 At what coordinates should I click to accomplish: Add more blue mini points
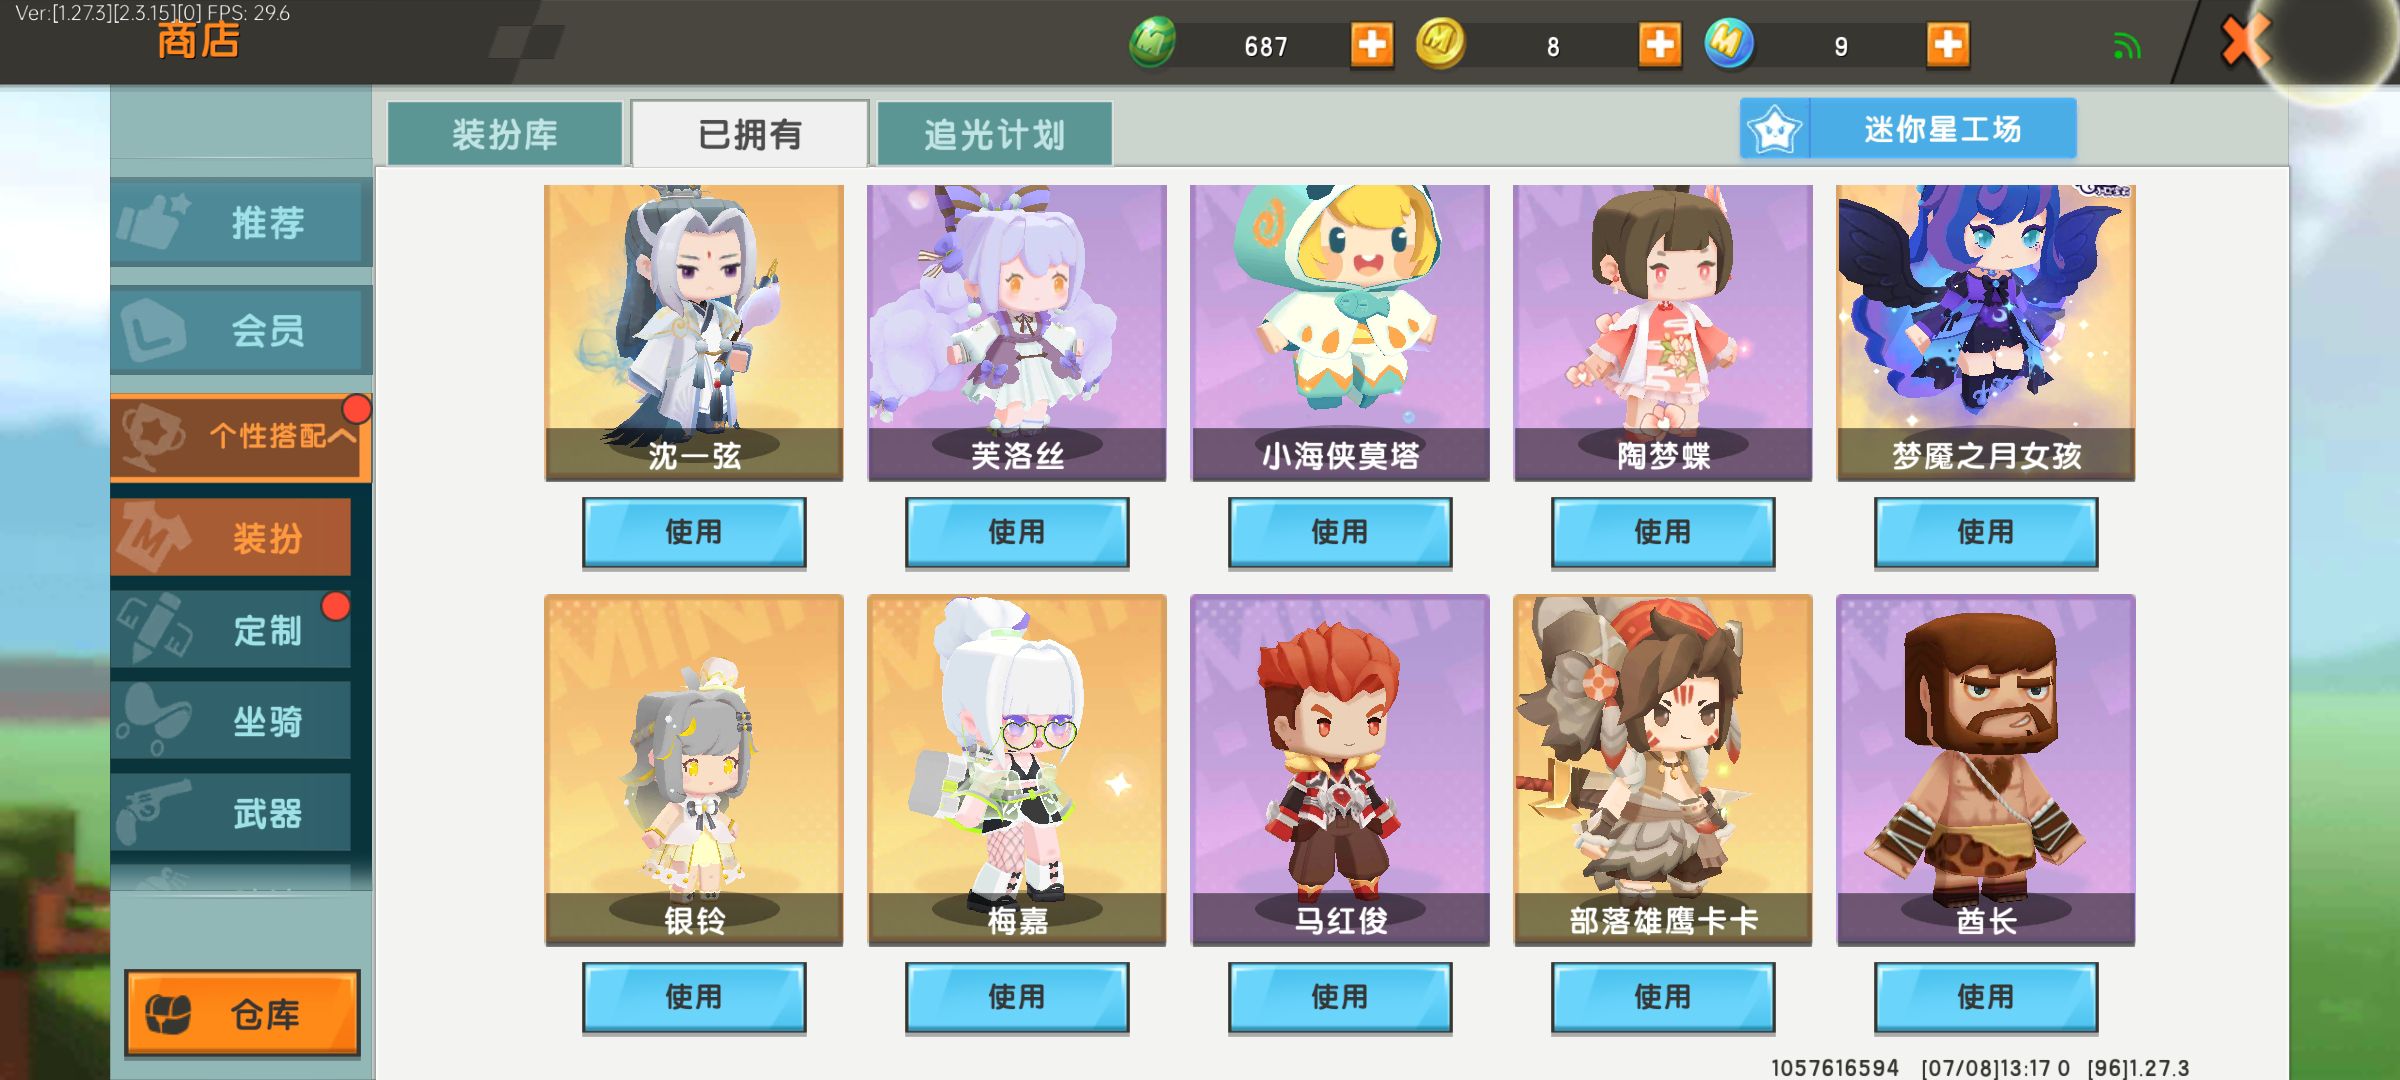click(1947, 45)
